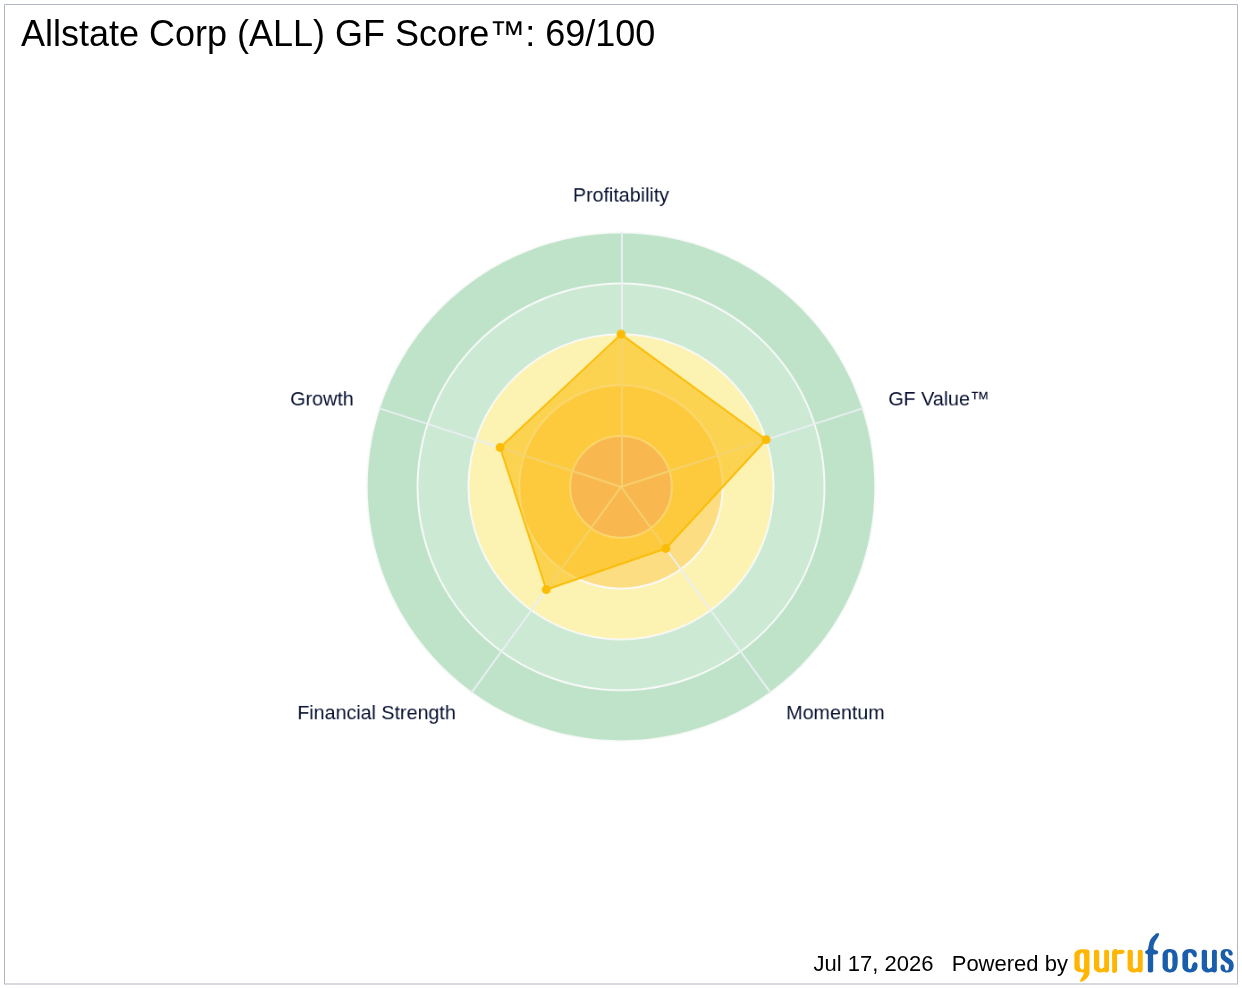Viewport: 1242px width, 988px height.
Task: Click the orange center circle of radar
Action: coord(621,487)
